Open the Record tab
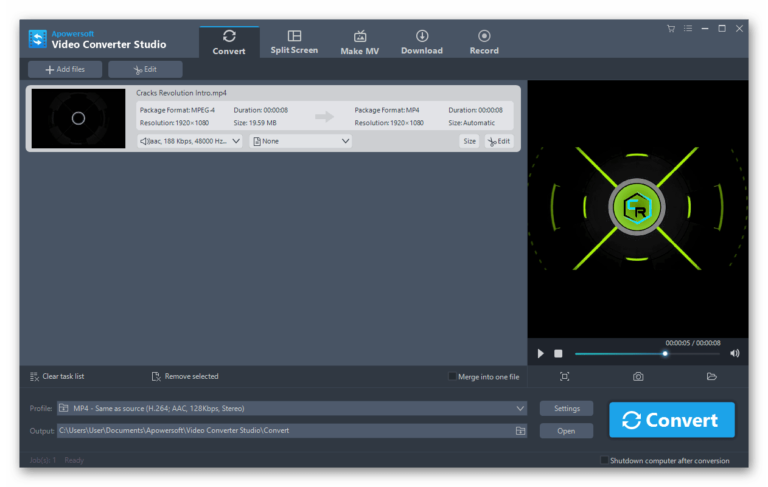 [x=484, y=42]
